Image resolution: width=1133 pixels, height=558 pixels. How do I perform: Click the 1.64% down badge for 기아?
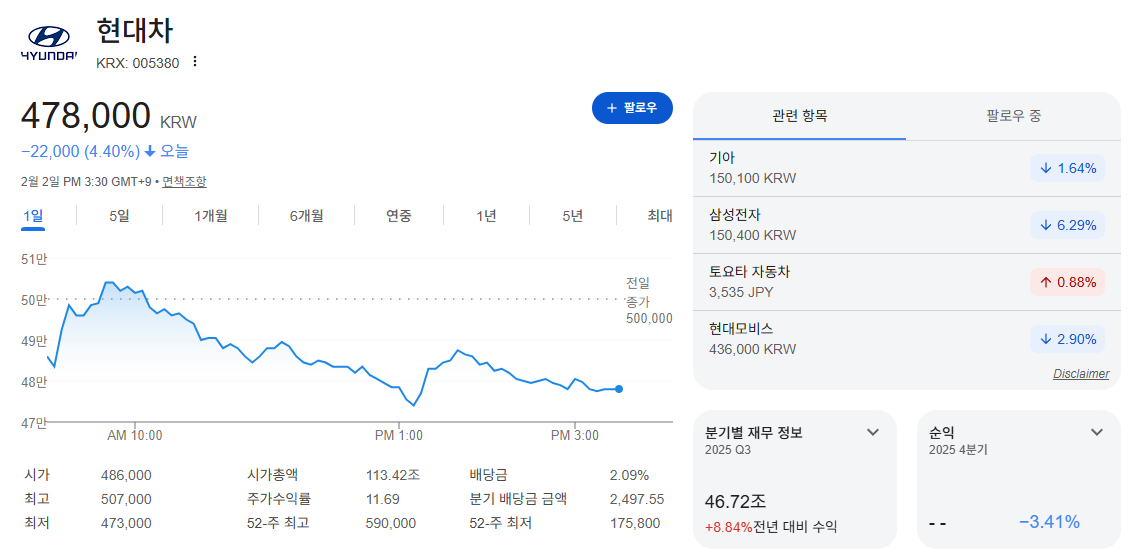coord(1068,168)
